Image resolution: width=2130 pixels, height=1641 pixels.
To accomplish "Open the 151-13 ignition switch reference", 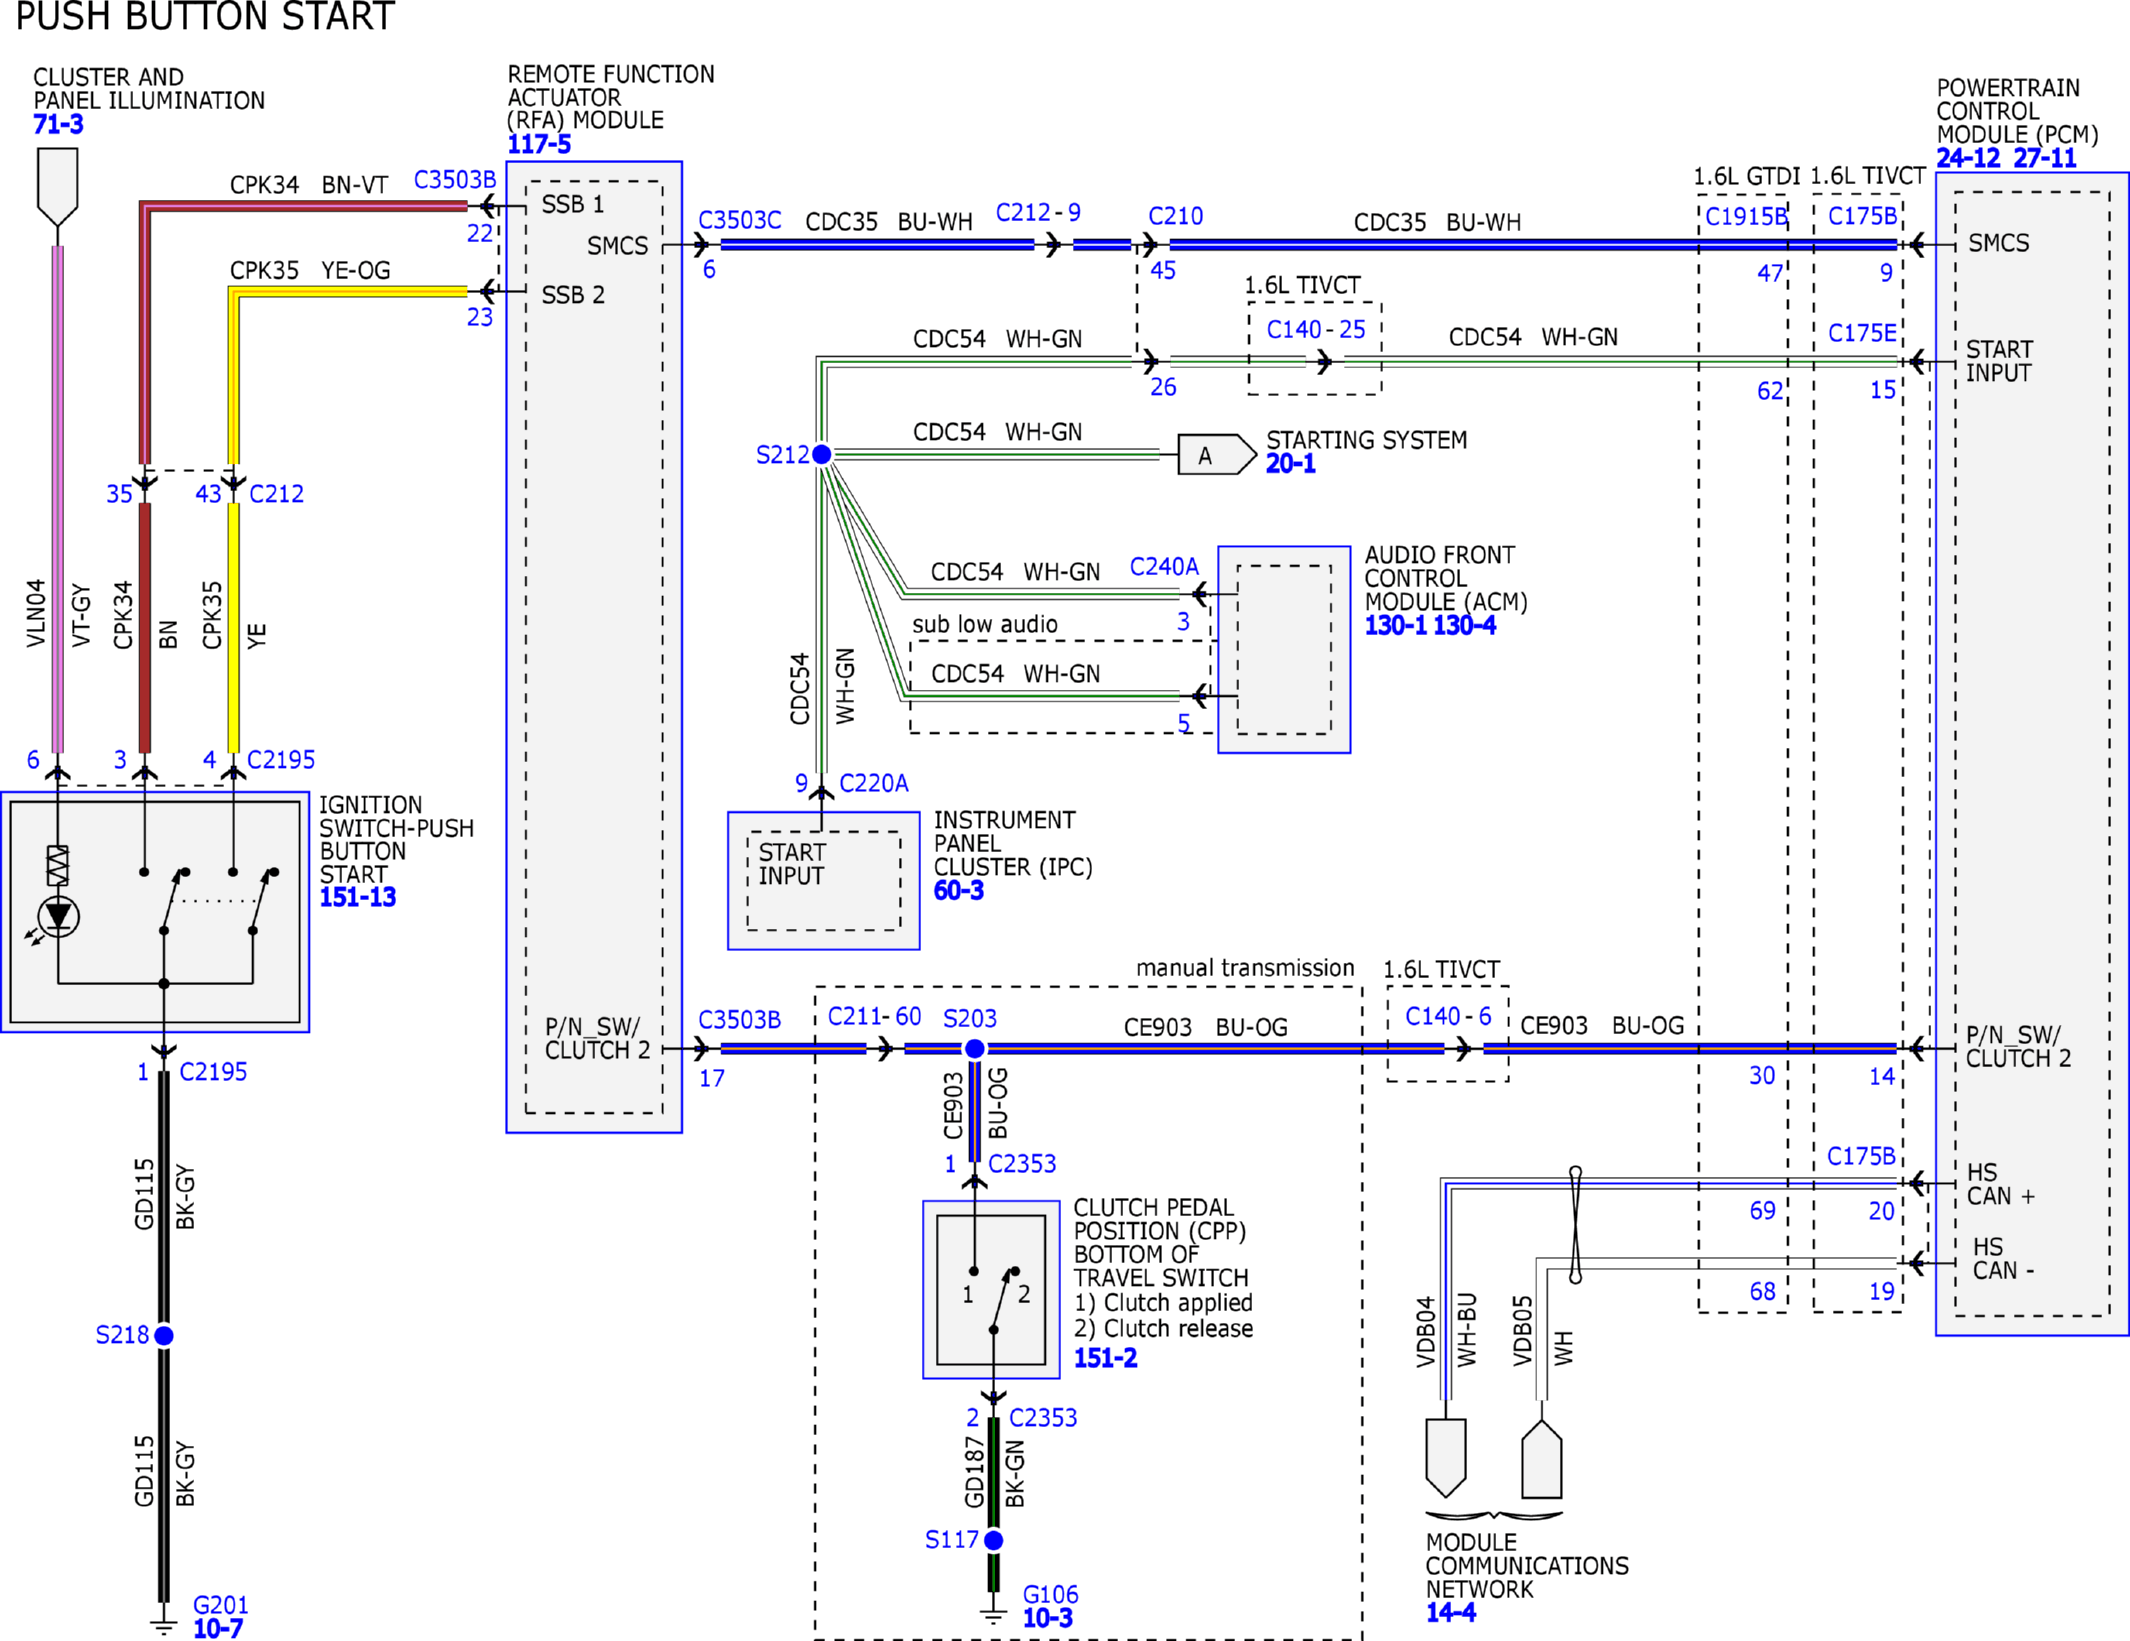I will (358, 897).
